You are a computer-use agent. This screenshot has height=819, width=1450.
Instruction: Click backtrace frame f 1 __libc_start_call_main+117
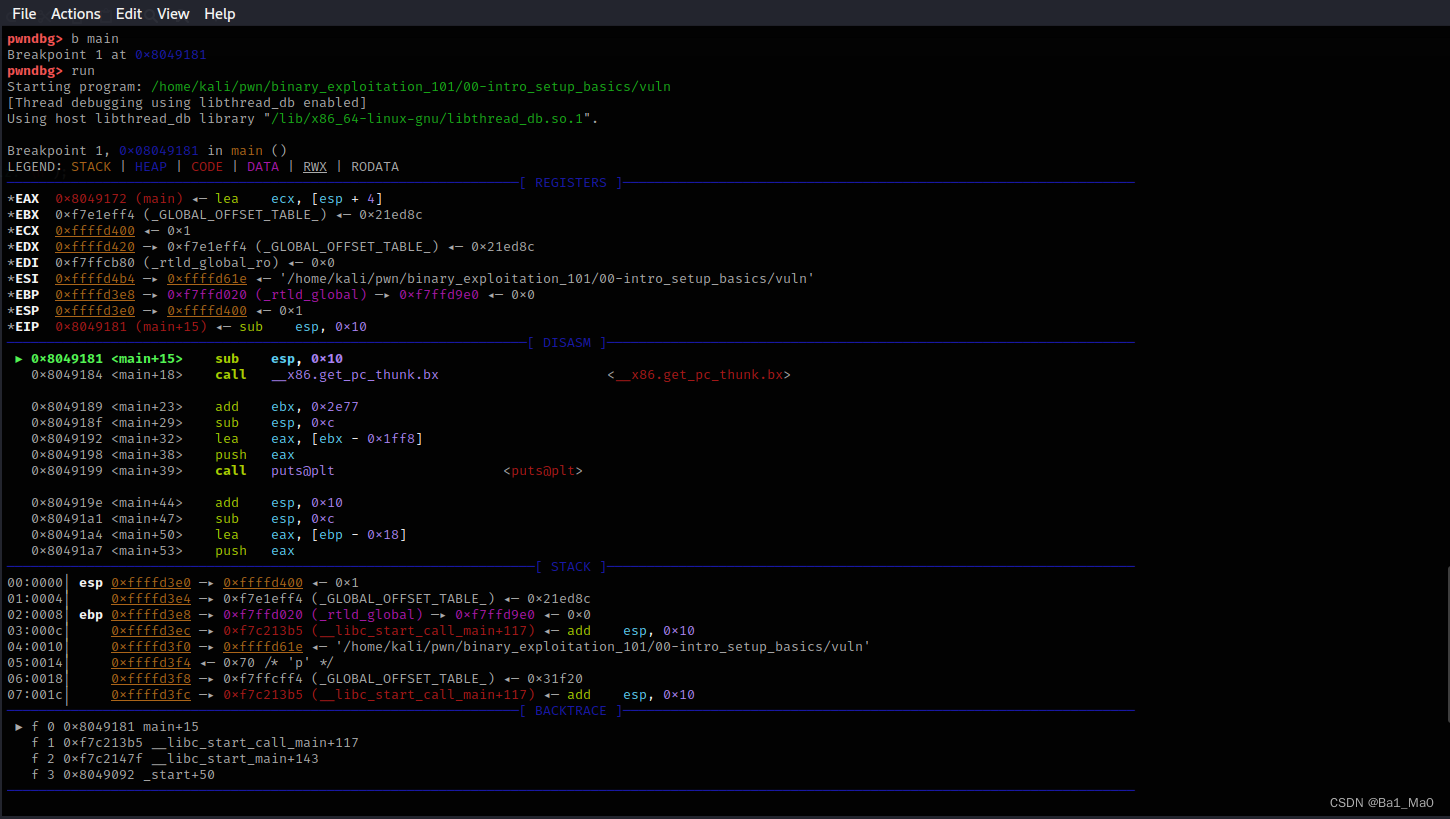[x=195, y=743]
